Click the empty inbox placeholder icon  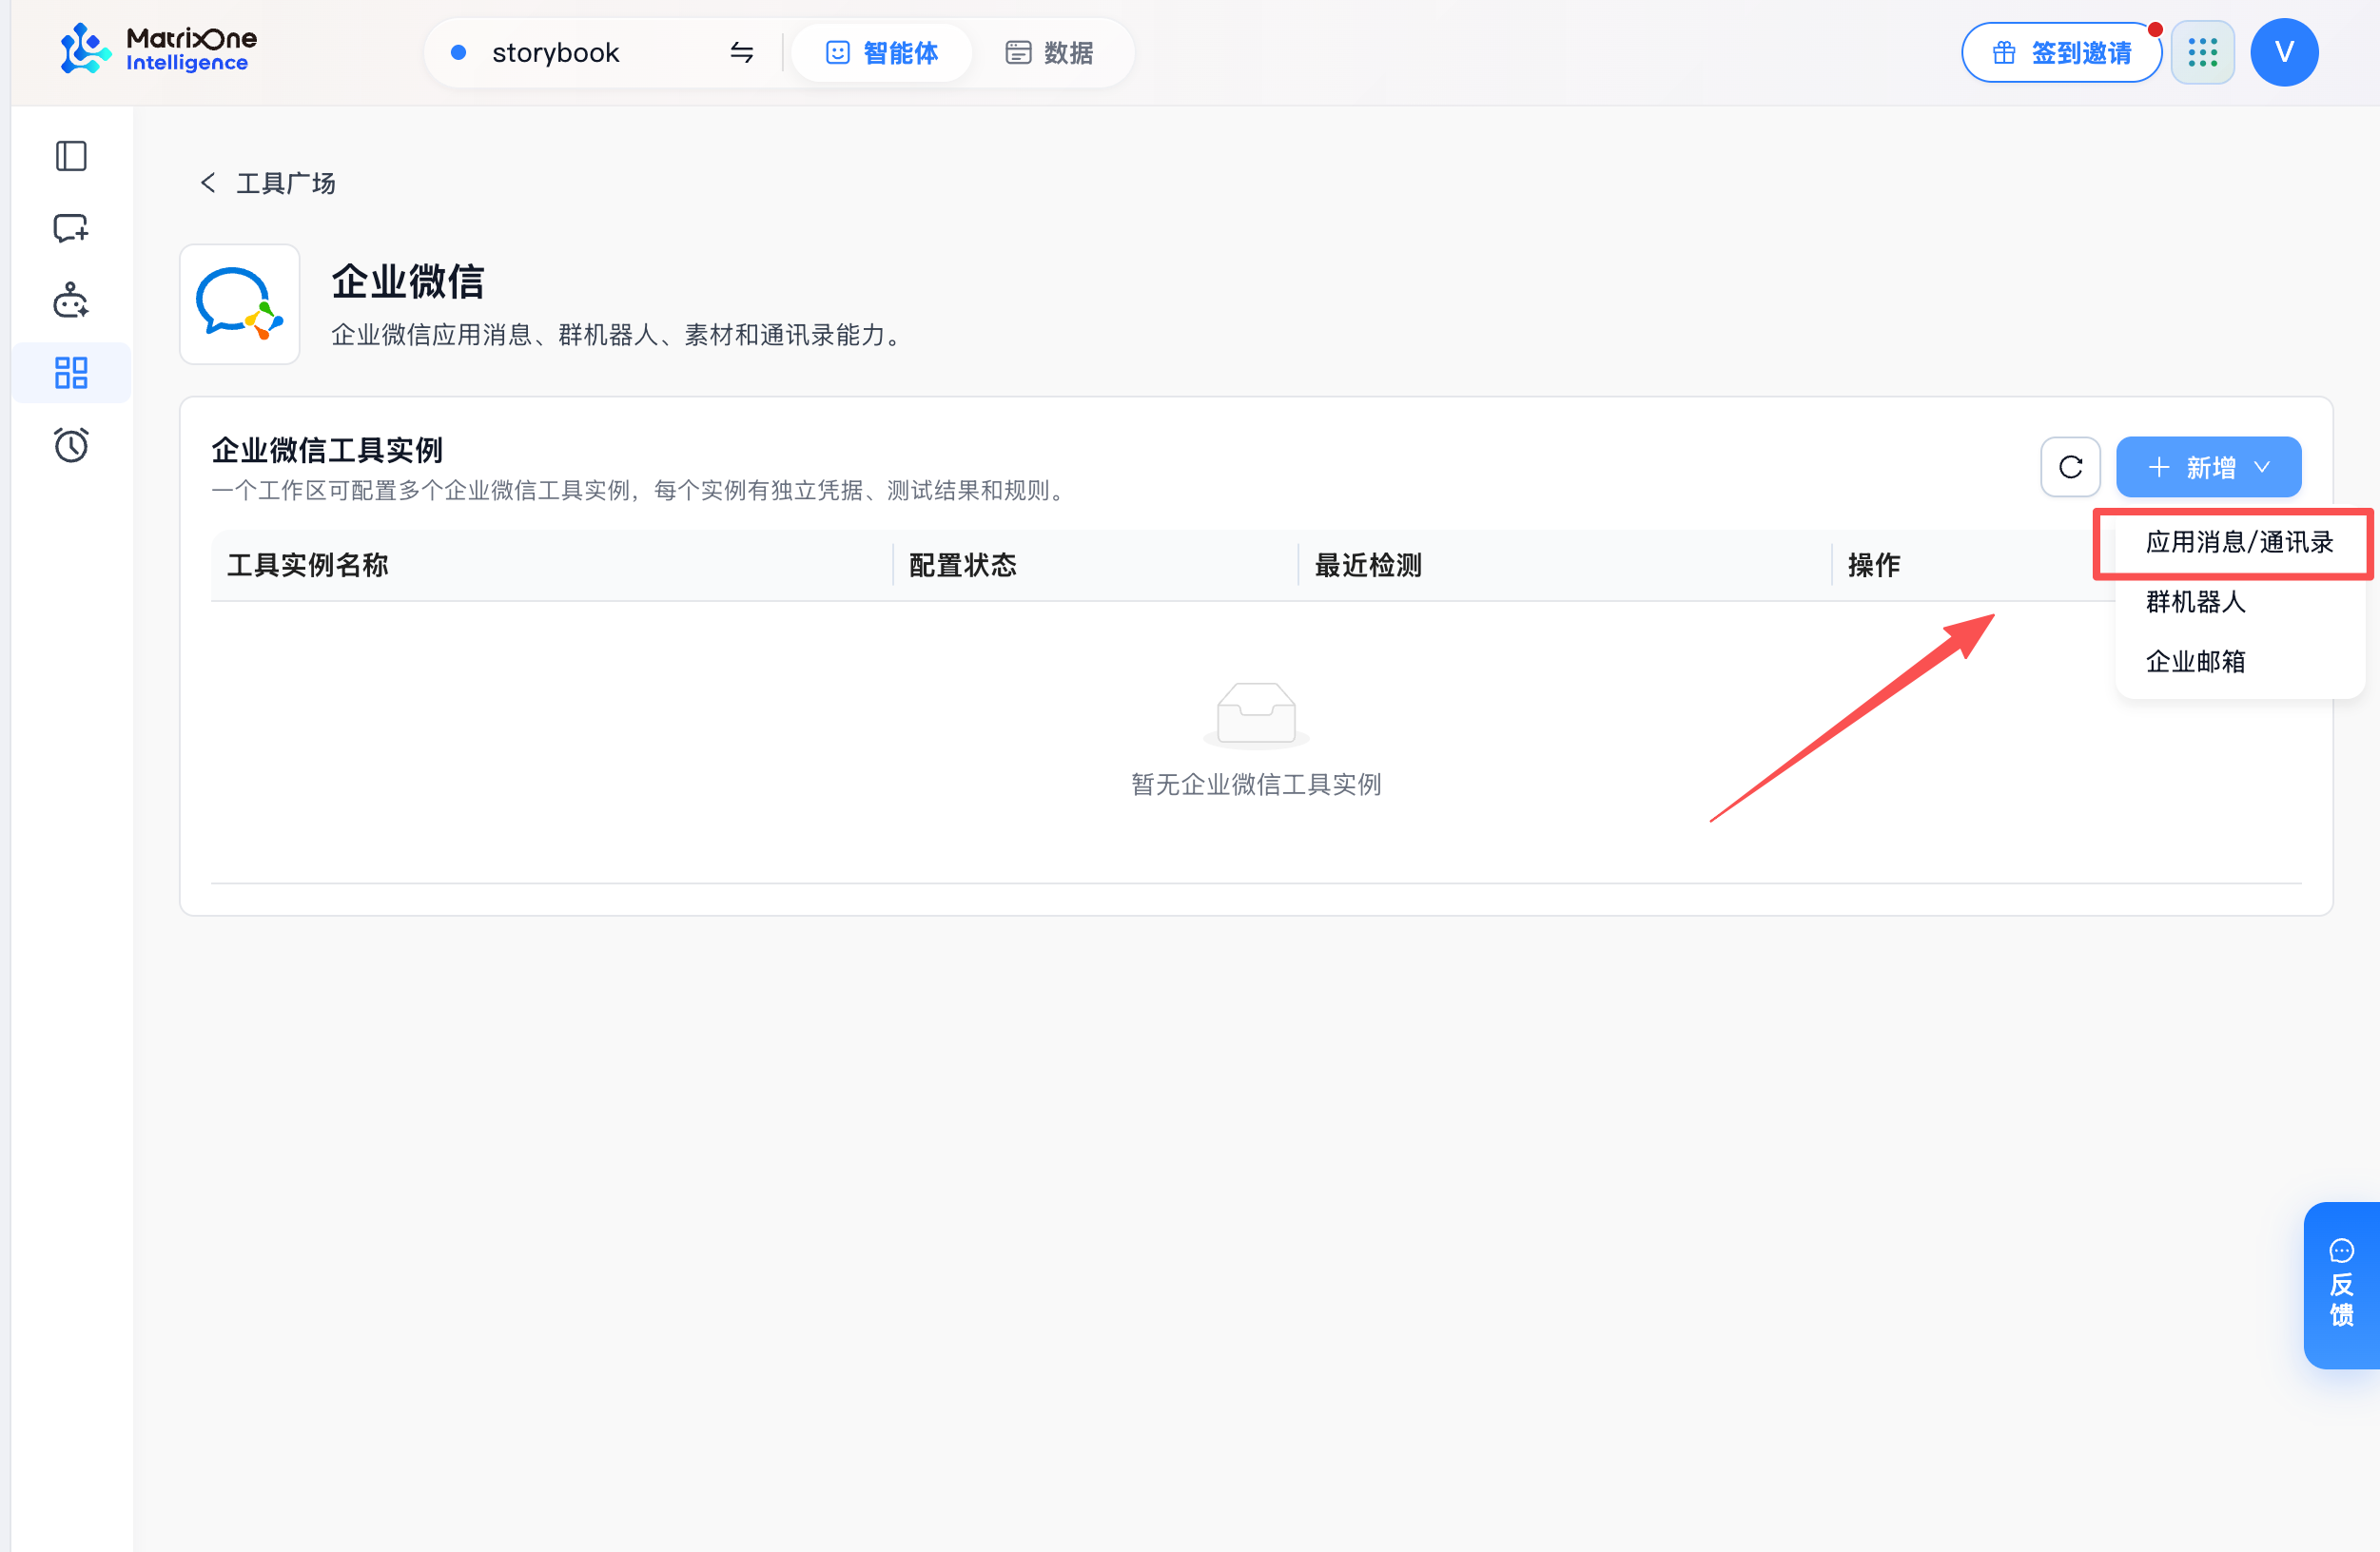point(1256,714)
